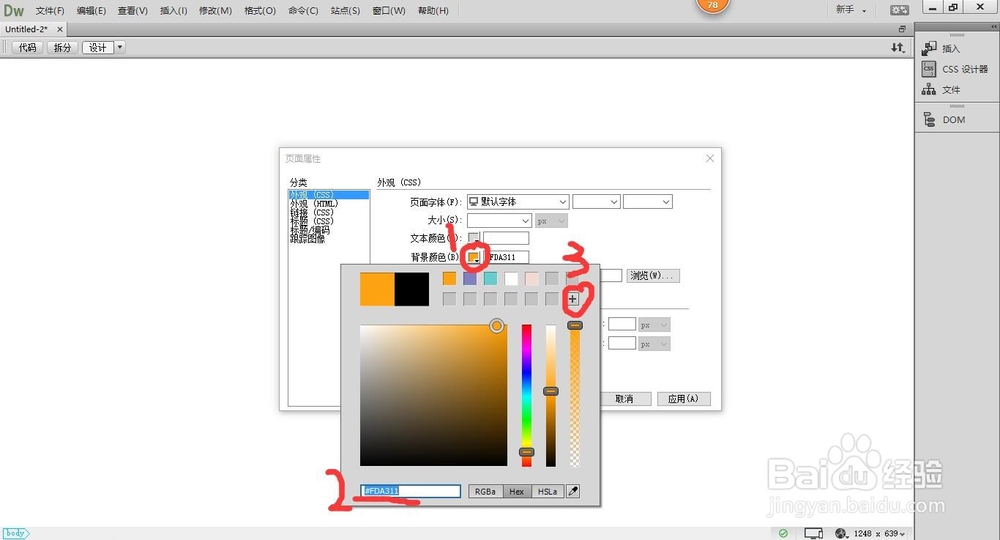Click the 浏览(W)... browse button
This screenshot has height=540, width=1000.
pos(652,275)
